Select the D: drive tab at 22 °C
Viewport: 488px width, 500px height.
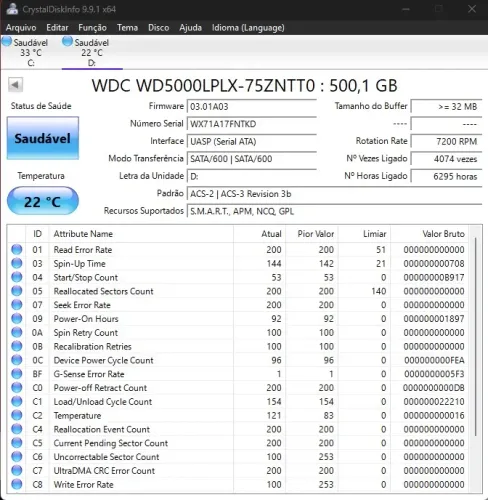point(92,52)
